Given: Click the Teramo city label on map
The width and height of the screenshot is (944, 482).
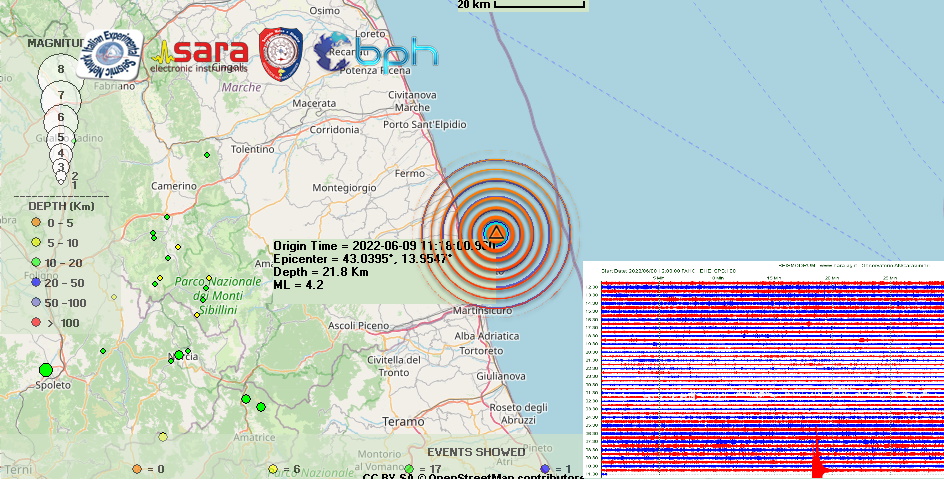Looking at the screenshot, I should click(x=404, y=422).
